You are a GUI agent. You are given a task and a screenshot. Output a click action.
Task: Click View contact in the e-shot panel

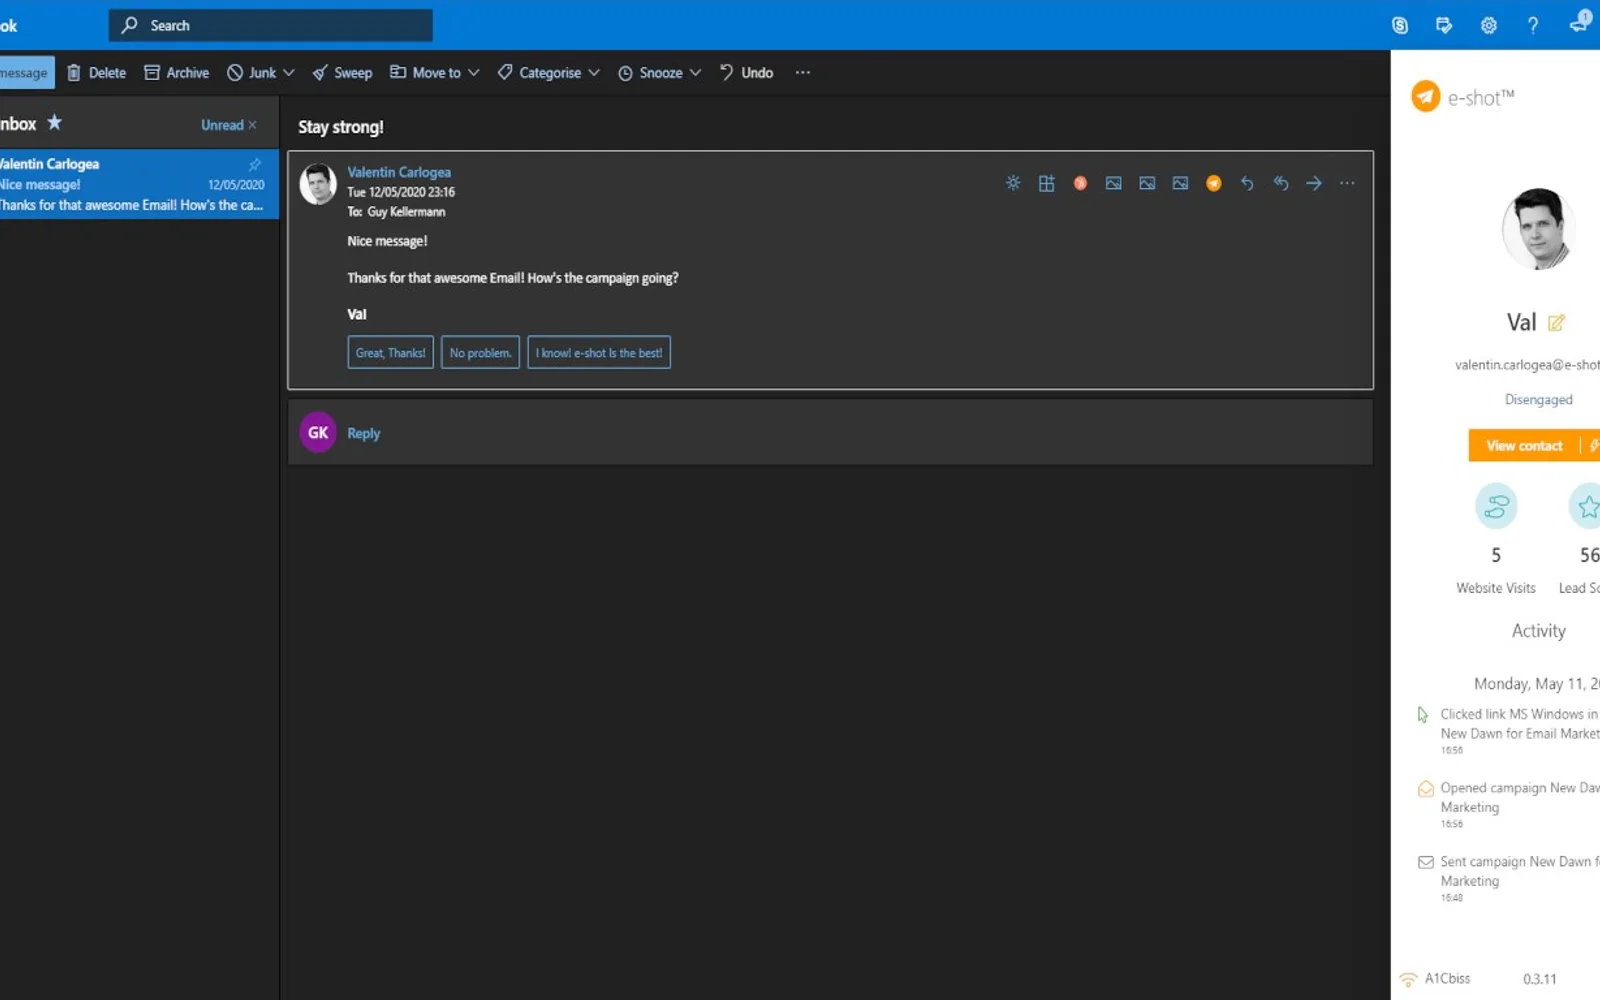[x=1524, y=446]
